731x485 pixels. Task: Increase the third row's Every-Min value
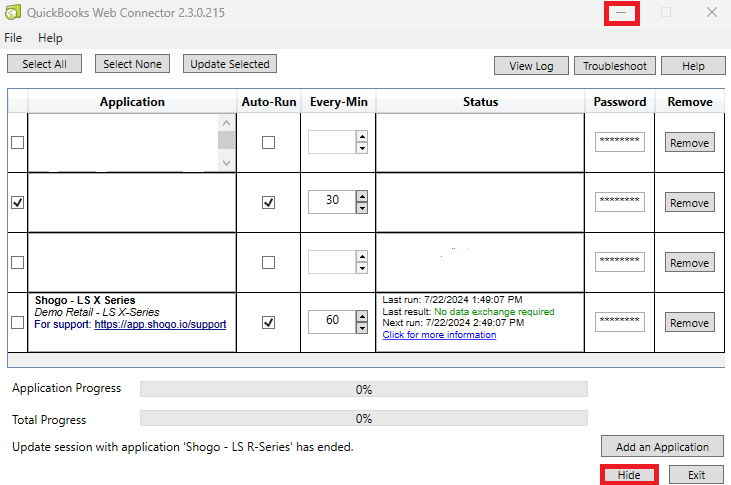click(x=362, y=256)
